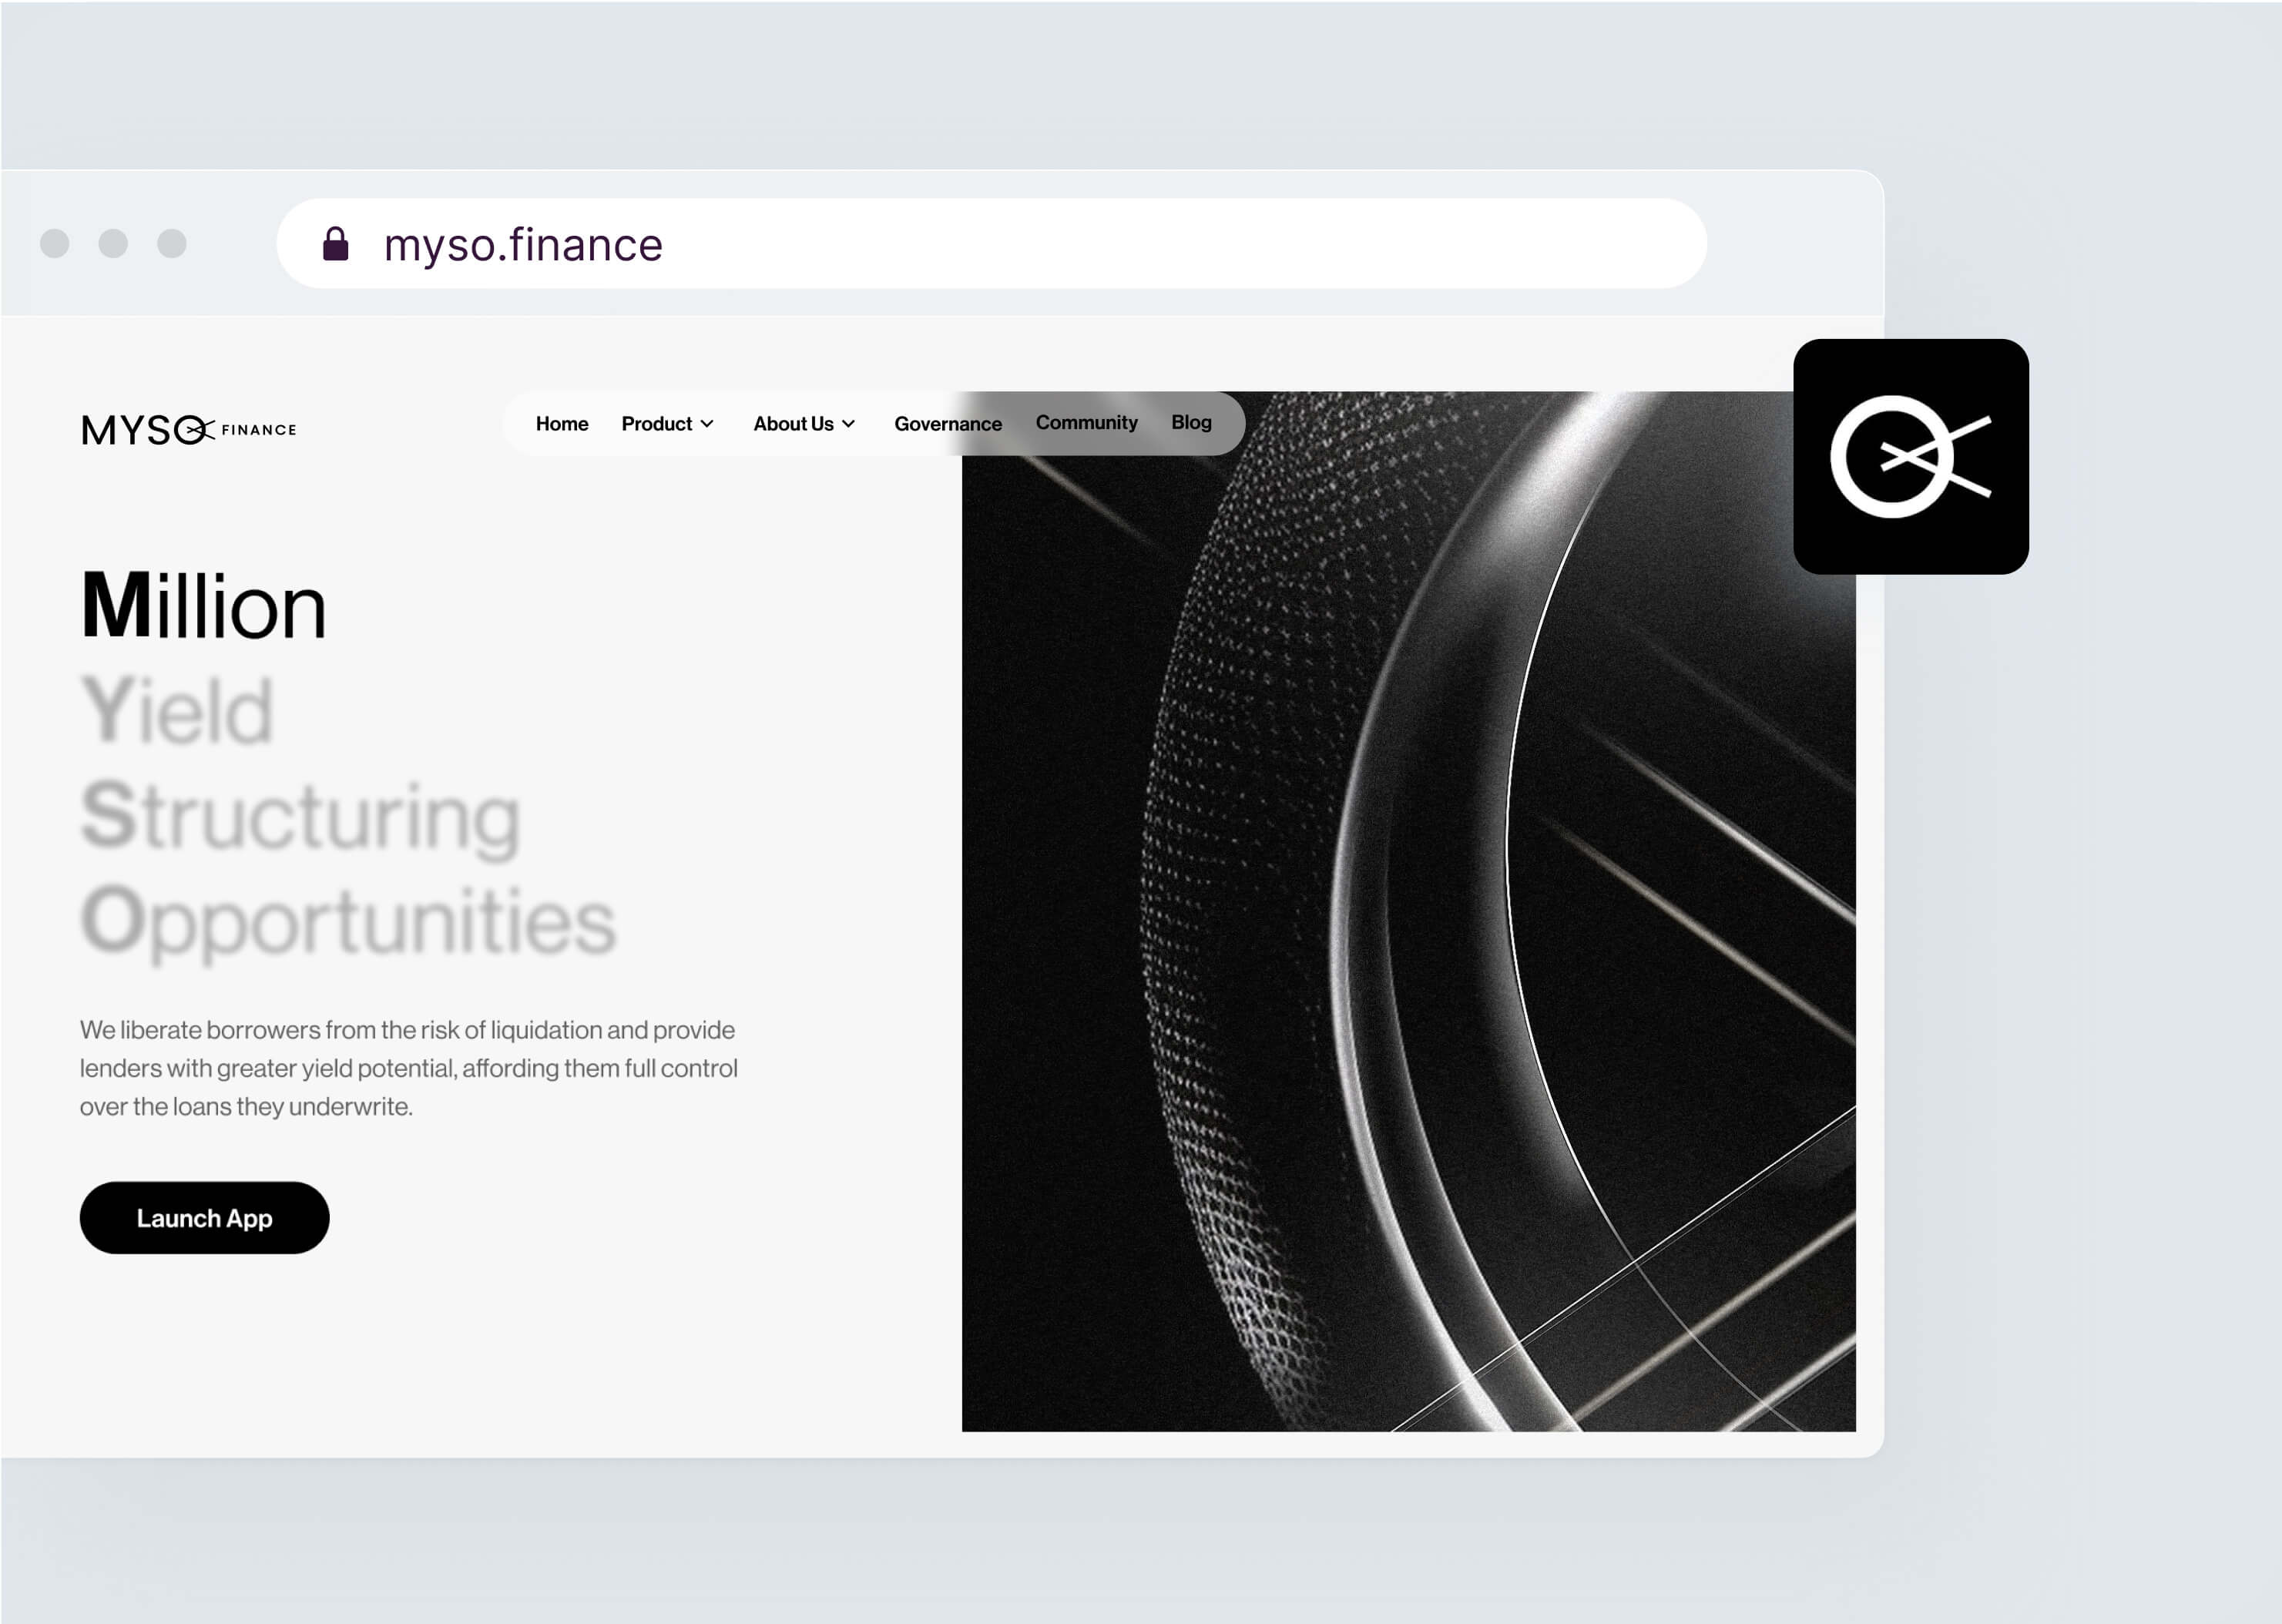Viewport: 2282px width, 1624px height.
Task: Open the Blog link
Action: point(1191,423)
